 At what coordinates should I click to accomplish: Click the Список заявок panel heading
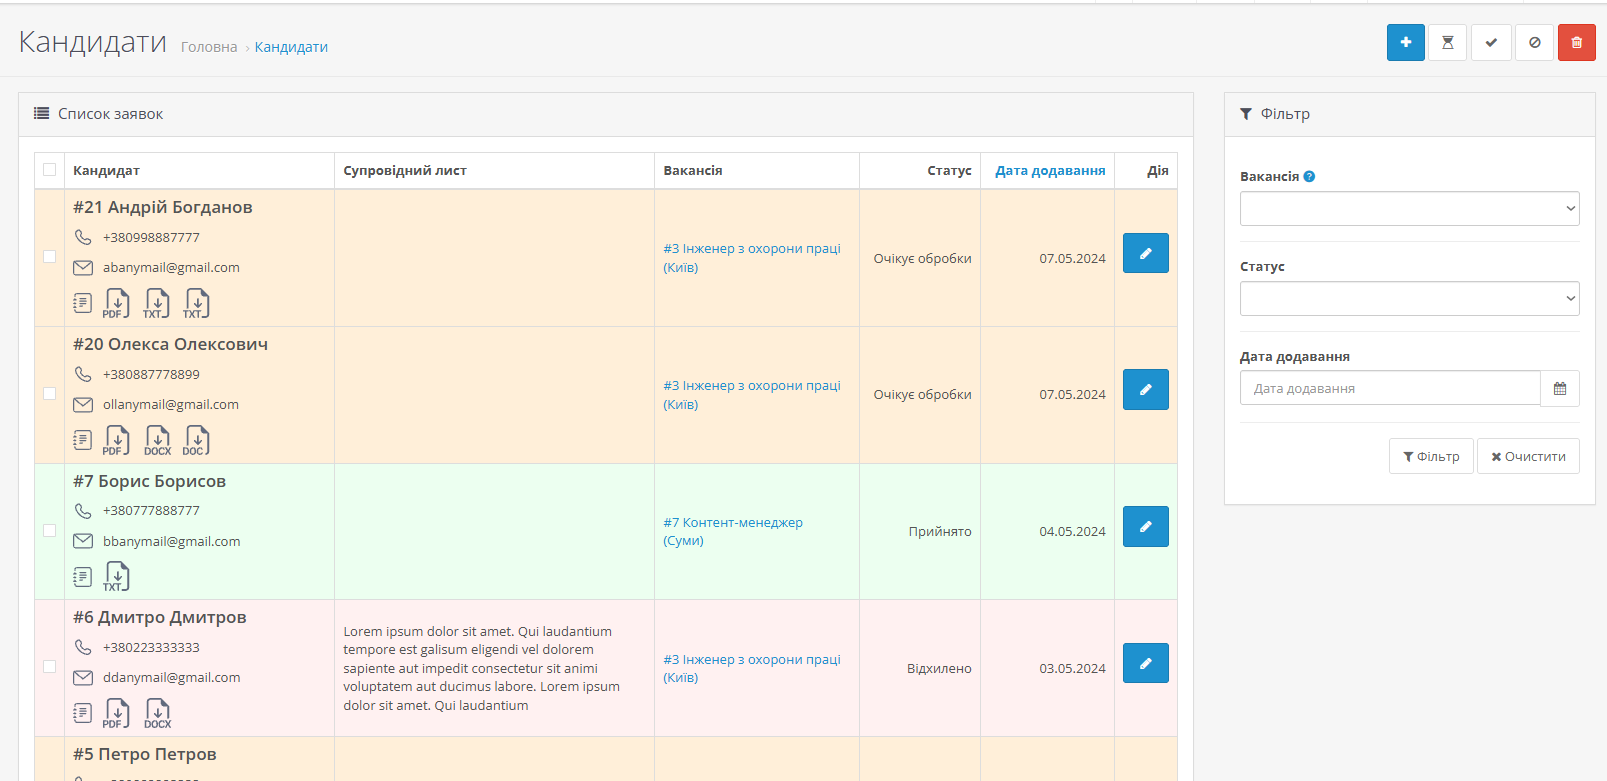pyautogui.click(x=110, y=114)
